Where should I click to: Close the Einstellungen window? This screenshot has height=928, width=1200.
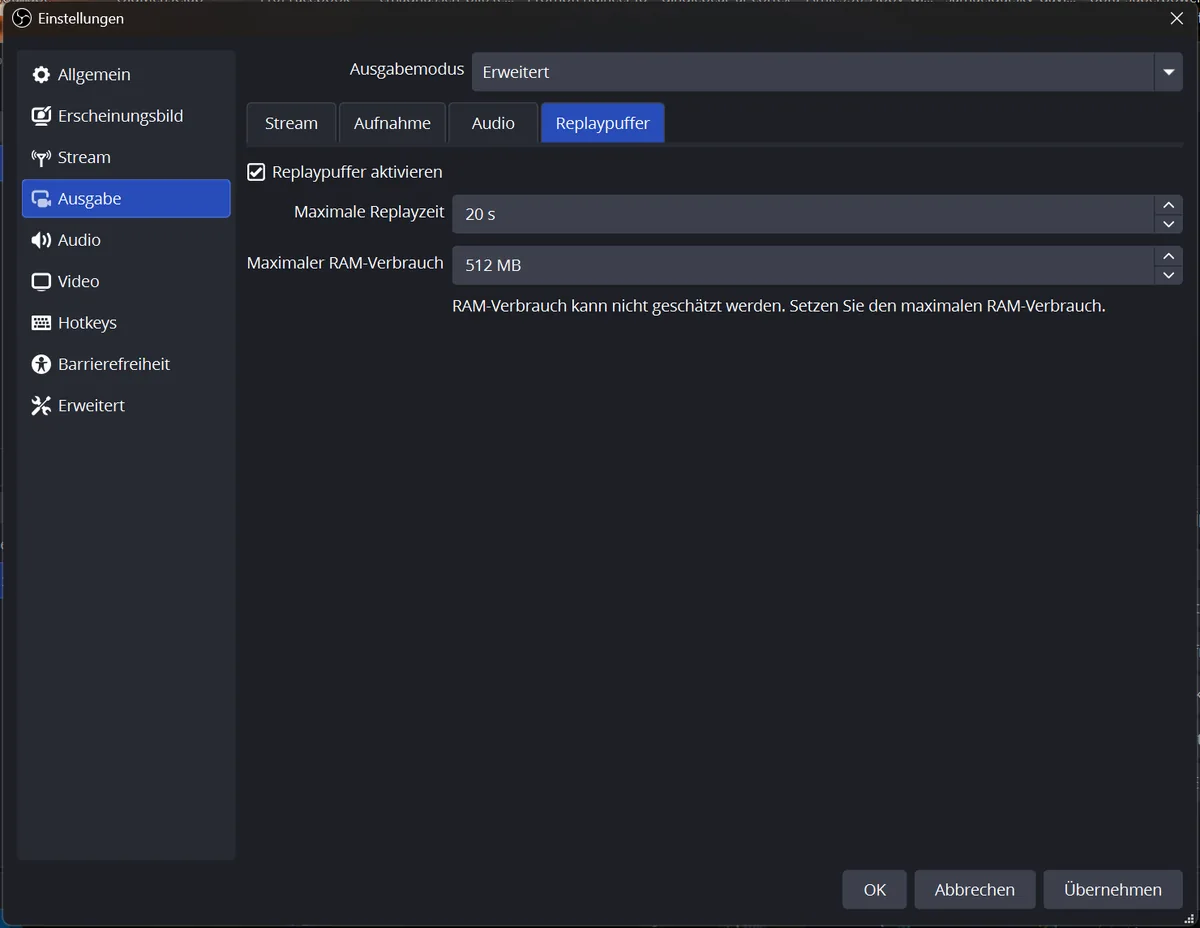[x=1176, y=18]
